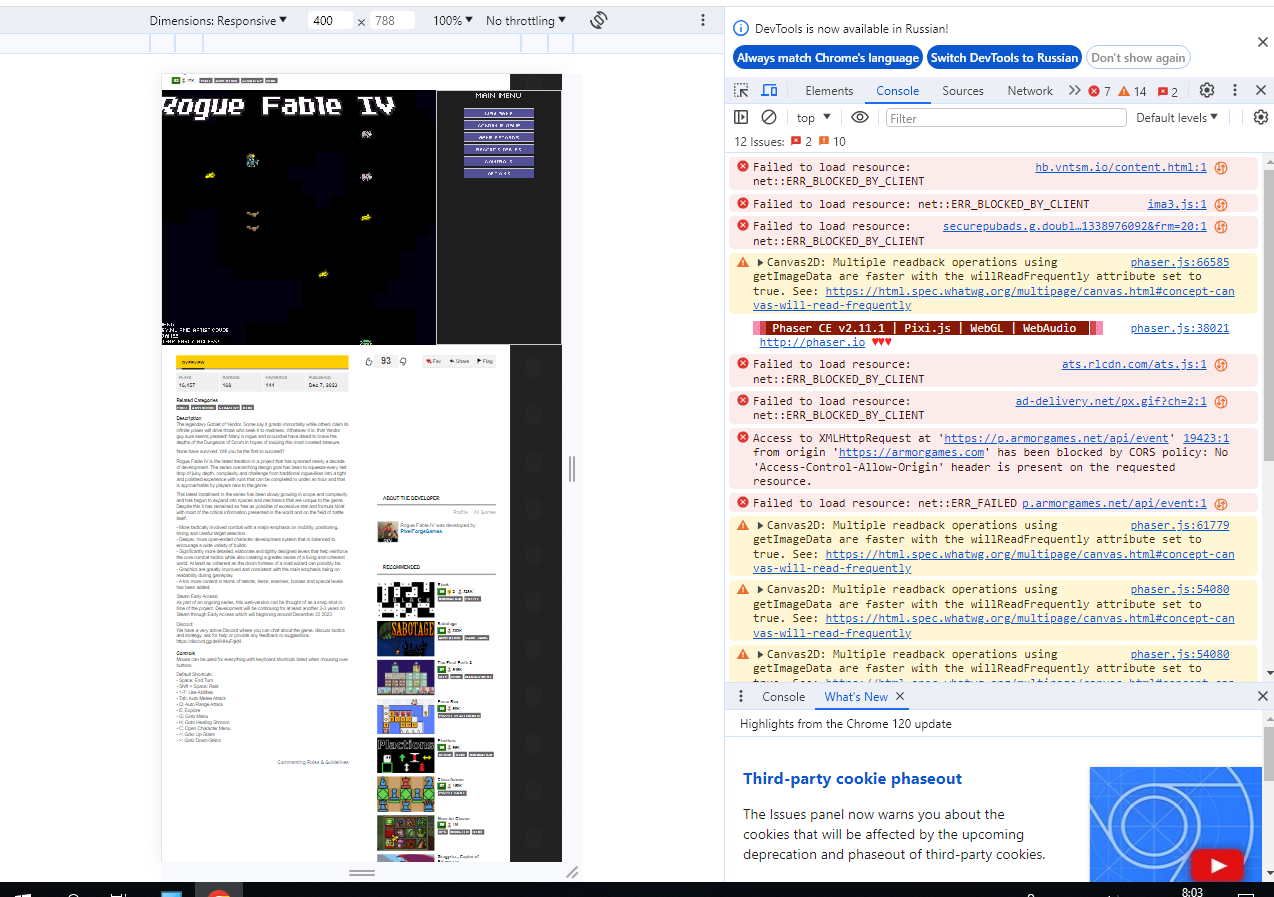Viewport: 1274px width, 897px height.
Task: Open the Sabotage recommended game thumbnail
Action: click(406, 637)
